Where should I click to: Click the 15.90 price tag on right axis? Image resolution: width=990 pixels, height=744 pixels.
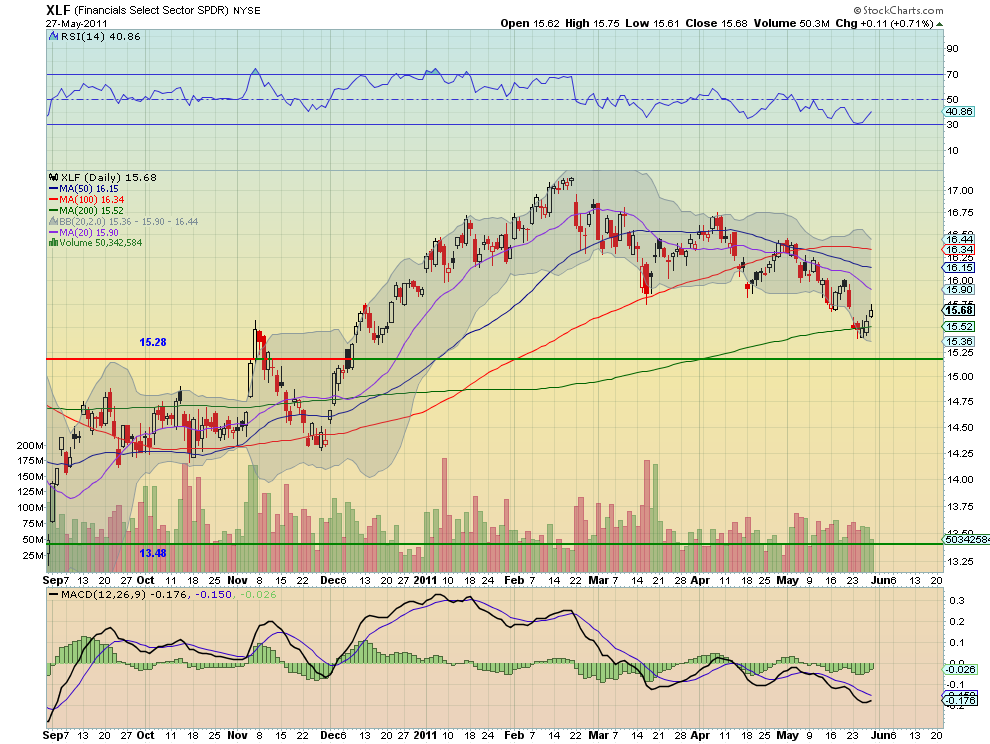click(x=959, y=289)
